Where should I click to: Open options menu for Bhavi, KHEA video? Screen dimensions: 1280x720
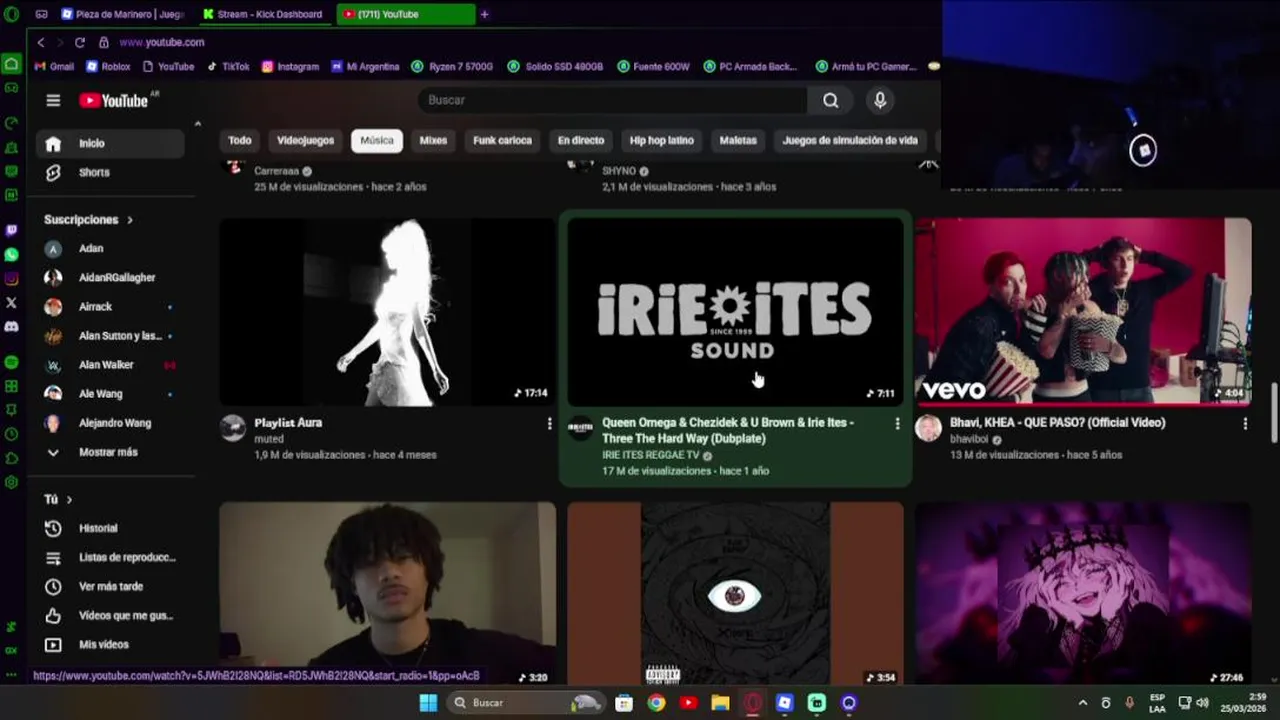pyautogui.click(x=1245, y=424)
